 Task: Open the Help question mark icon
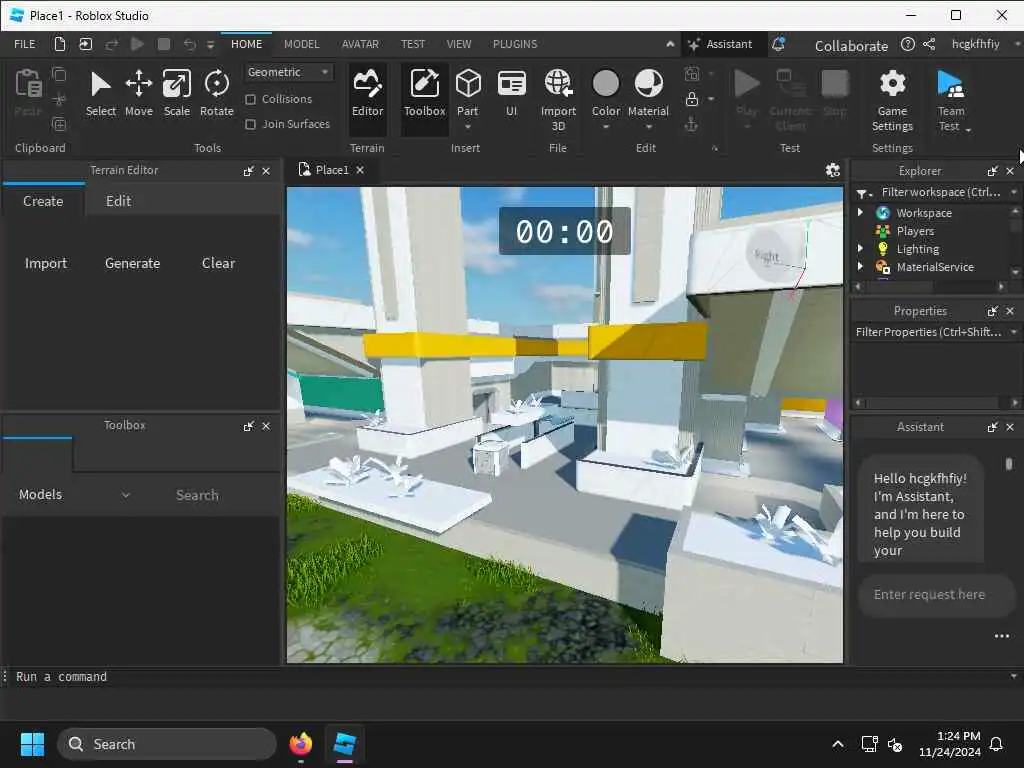click(x=908, y=44)
